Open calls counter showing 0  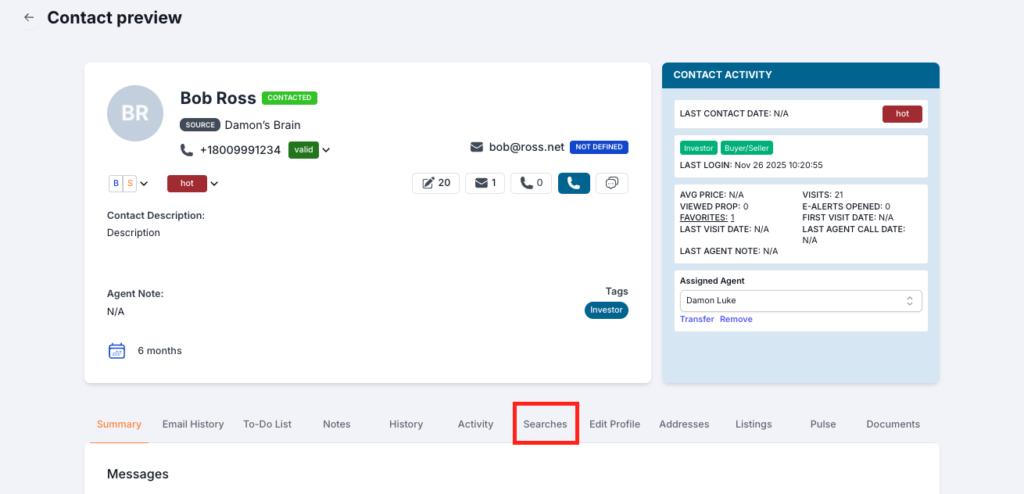531,183
